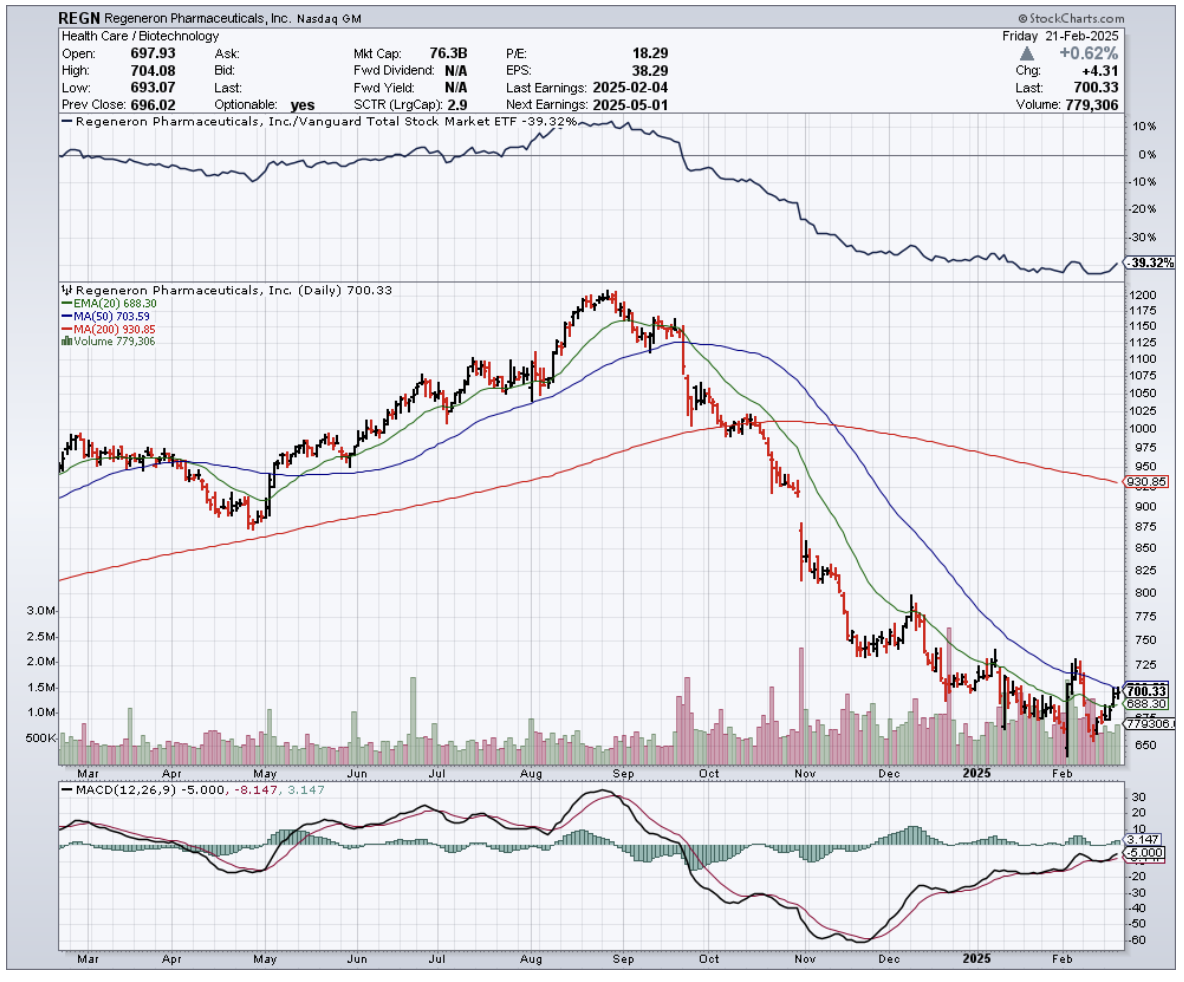Click the relative strength legend line marker
This screenshot has width=1184, height=982.
67,120
